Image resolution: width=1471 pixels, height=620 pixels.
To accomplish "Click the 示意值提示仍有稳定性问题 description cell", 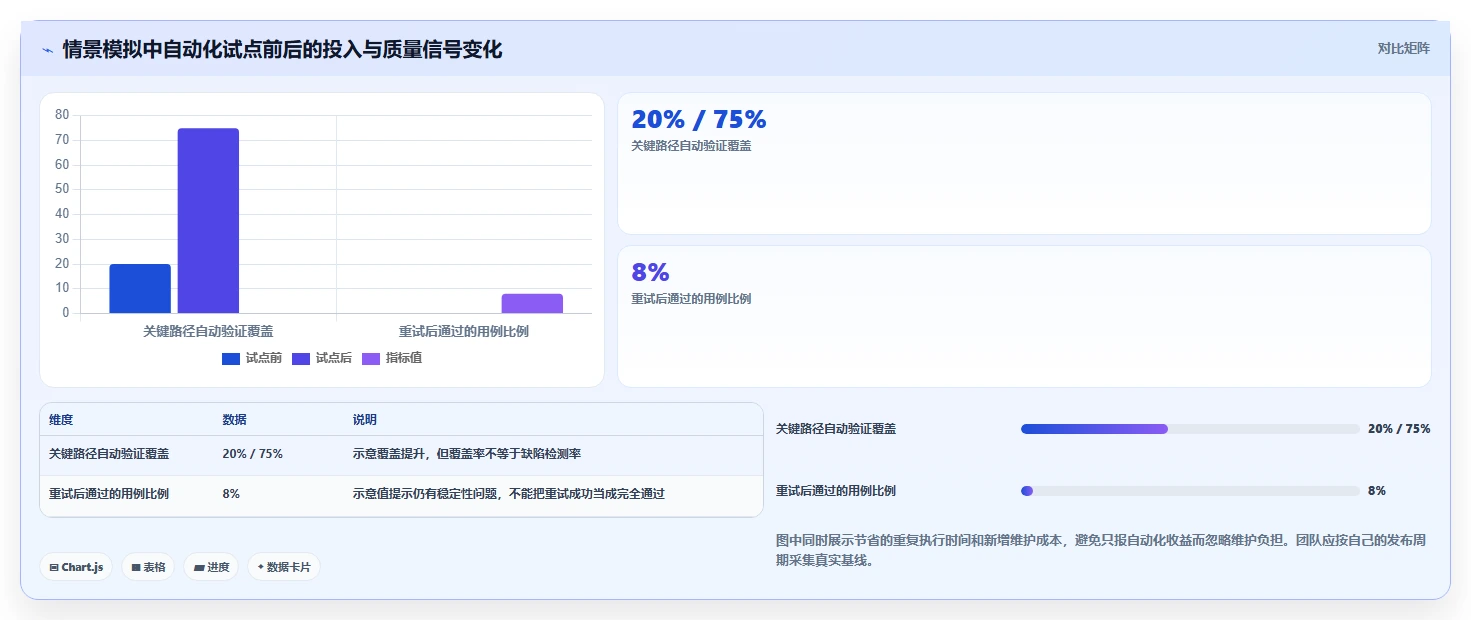I will (x=509, y=494).
